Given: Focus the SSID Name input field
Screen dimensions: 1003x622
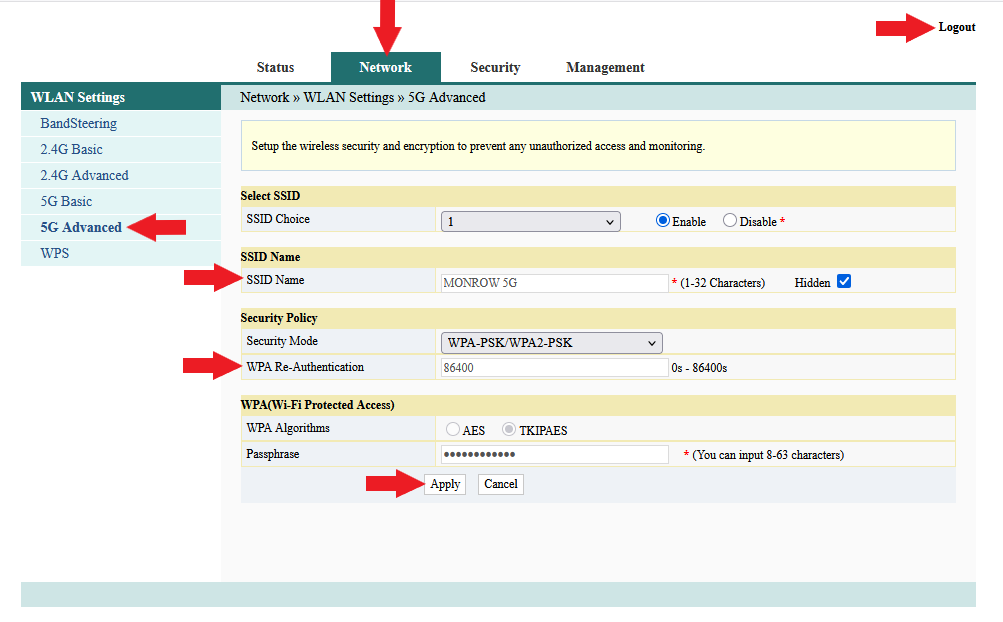Looking at the screenshot, I should (555, 283).
